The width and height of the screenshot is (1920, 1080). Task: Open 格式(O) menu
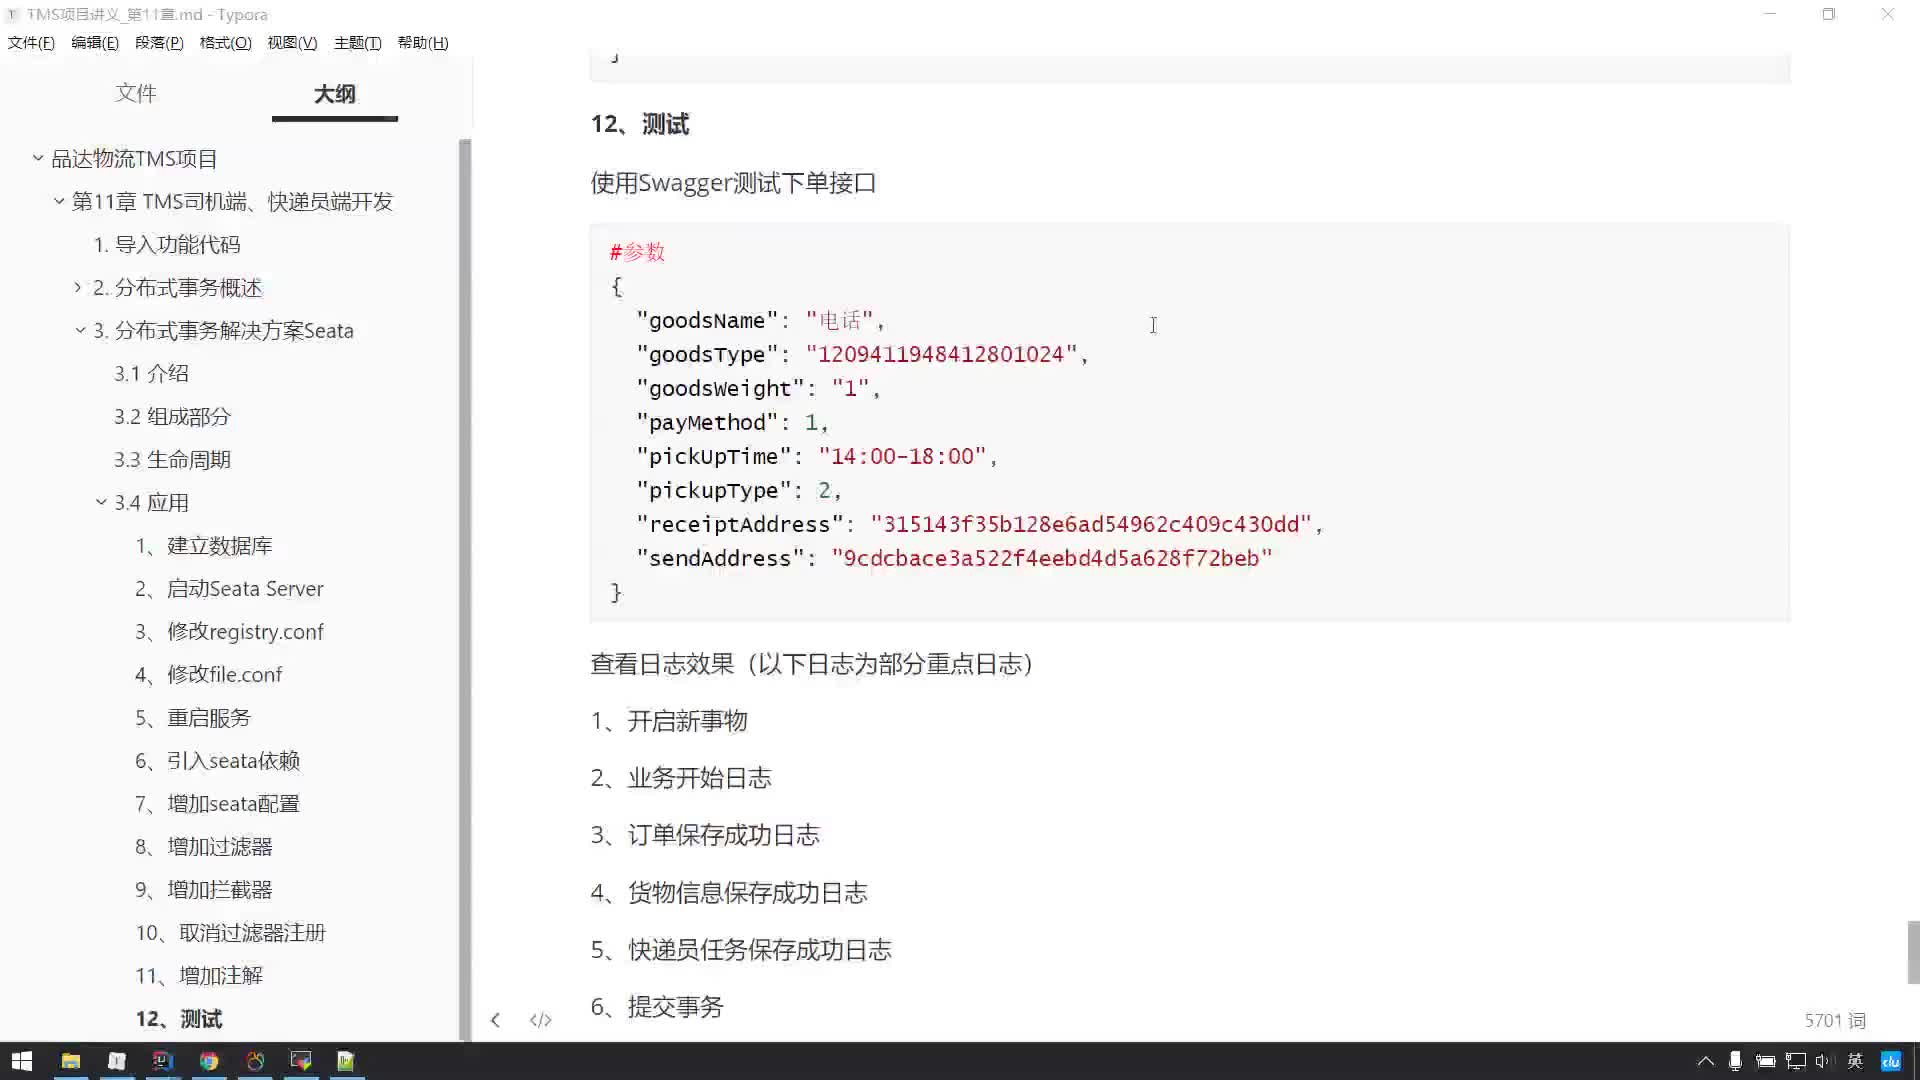pyautogui.click(x=225, y=42)
